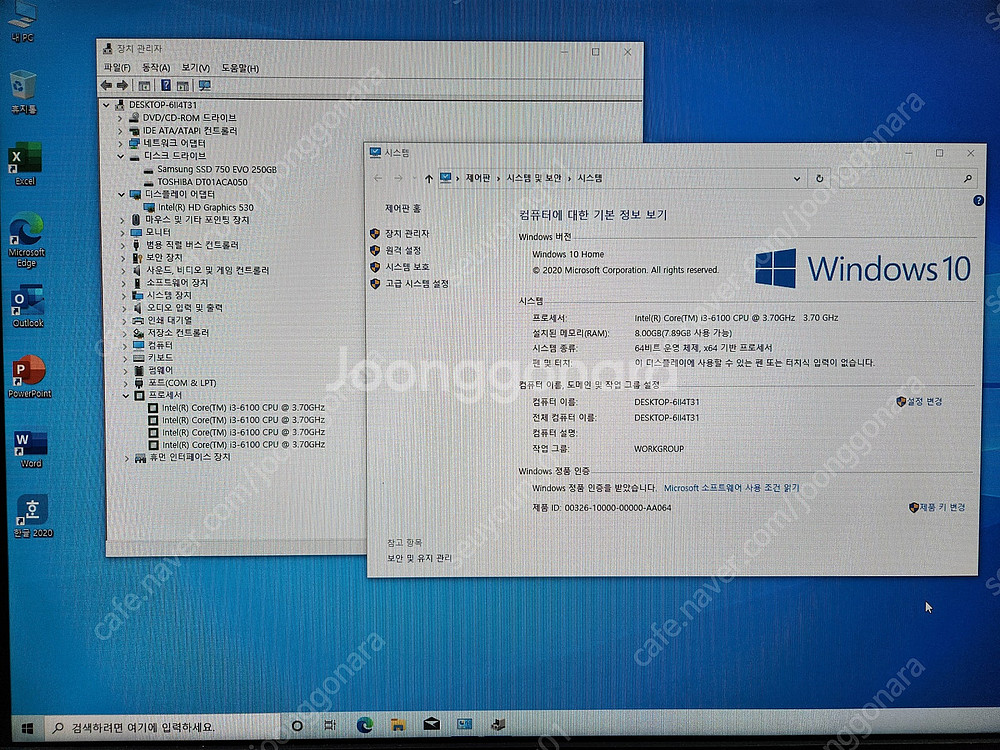Click scan for hardware changes monitor icon

tap(204, 85)
